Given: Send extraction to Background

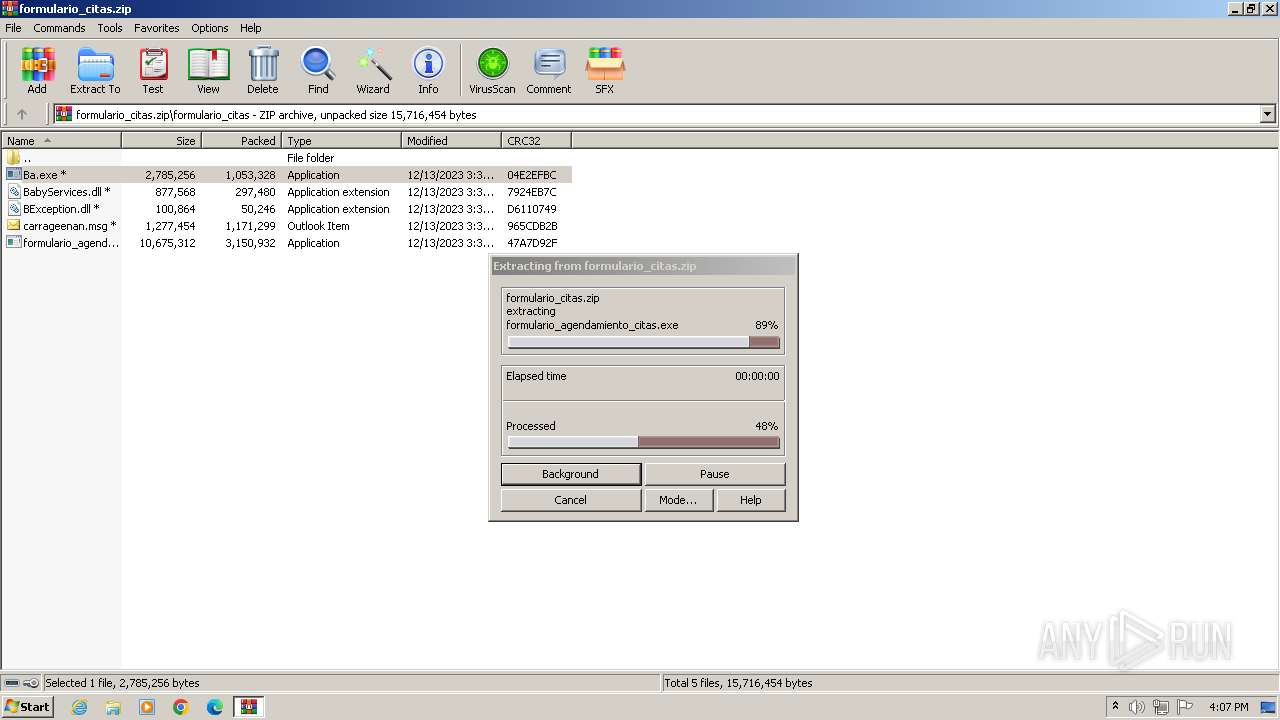Looking at the screenshot, I should 571,474.
